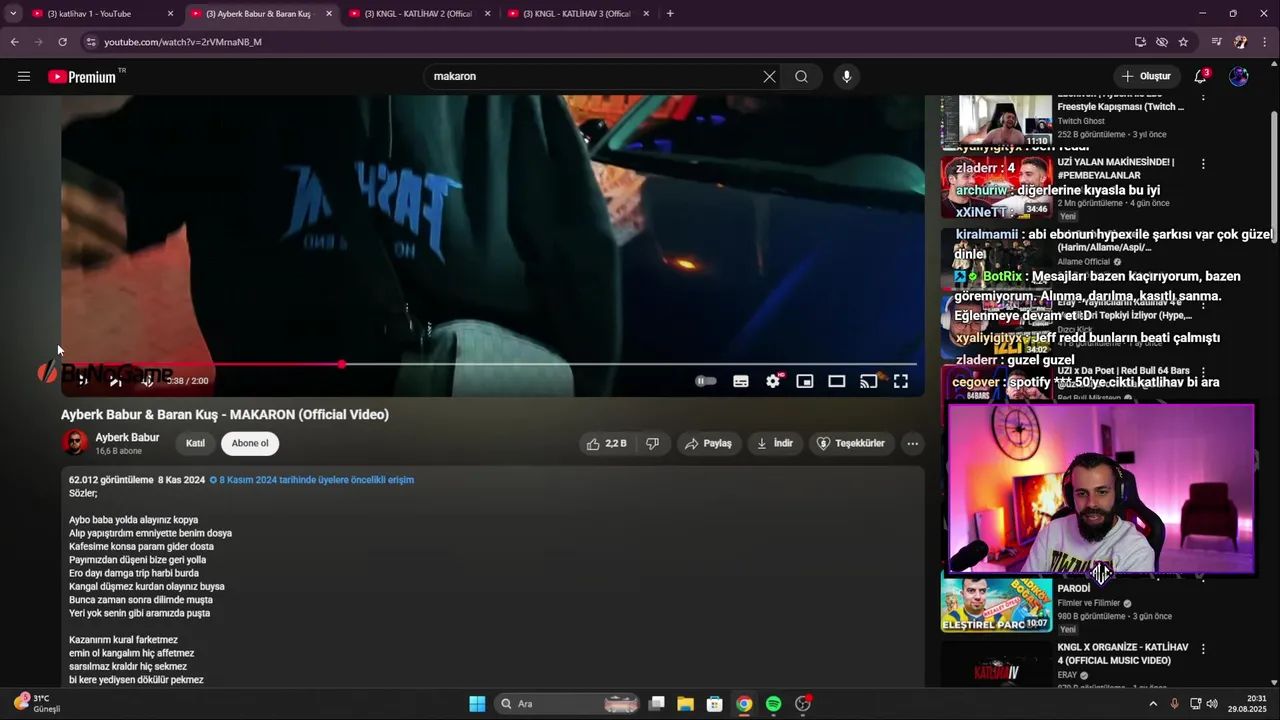The image size is (1280, 720).
Task: Reload the page
Action: [62, 42]
